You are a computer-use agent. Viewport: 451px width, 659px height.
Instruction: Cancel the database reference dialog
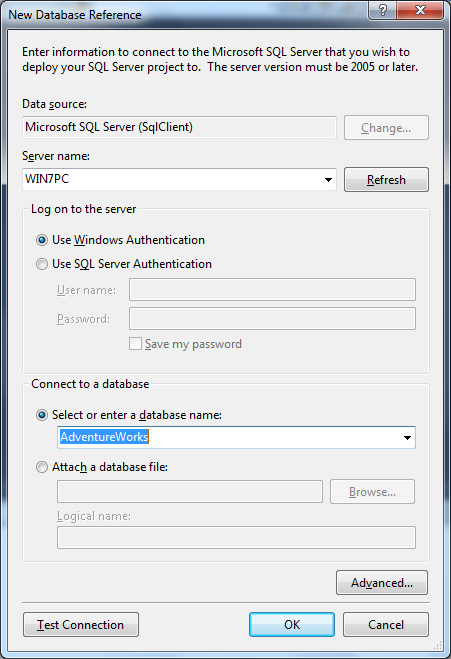386,625
